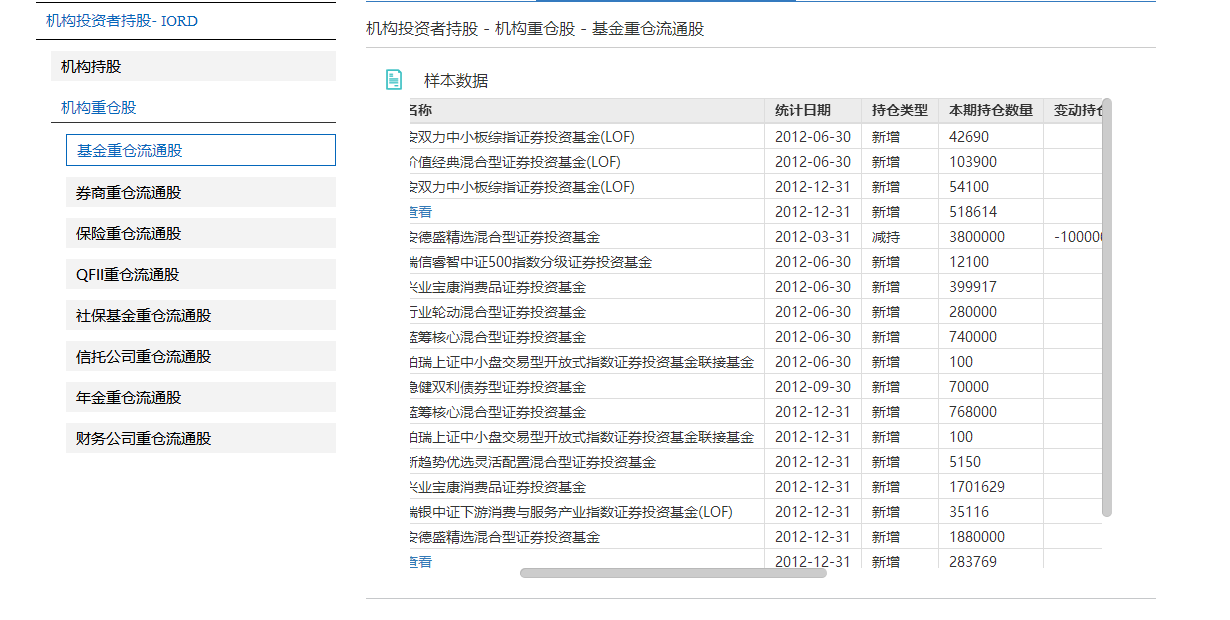Click cell value 12100
This screenshot has width=1230, height=620.
coord(969,262)
